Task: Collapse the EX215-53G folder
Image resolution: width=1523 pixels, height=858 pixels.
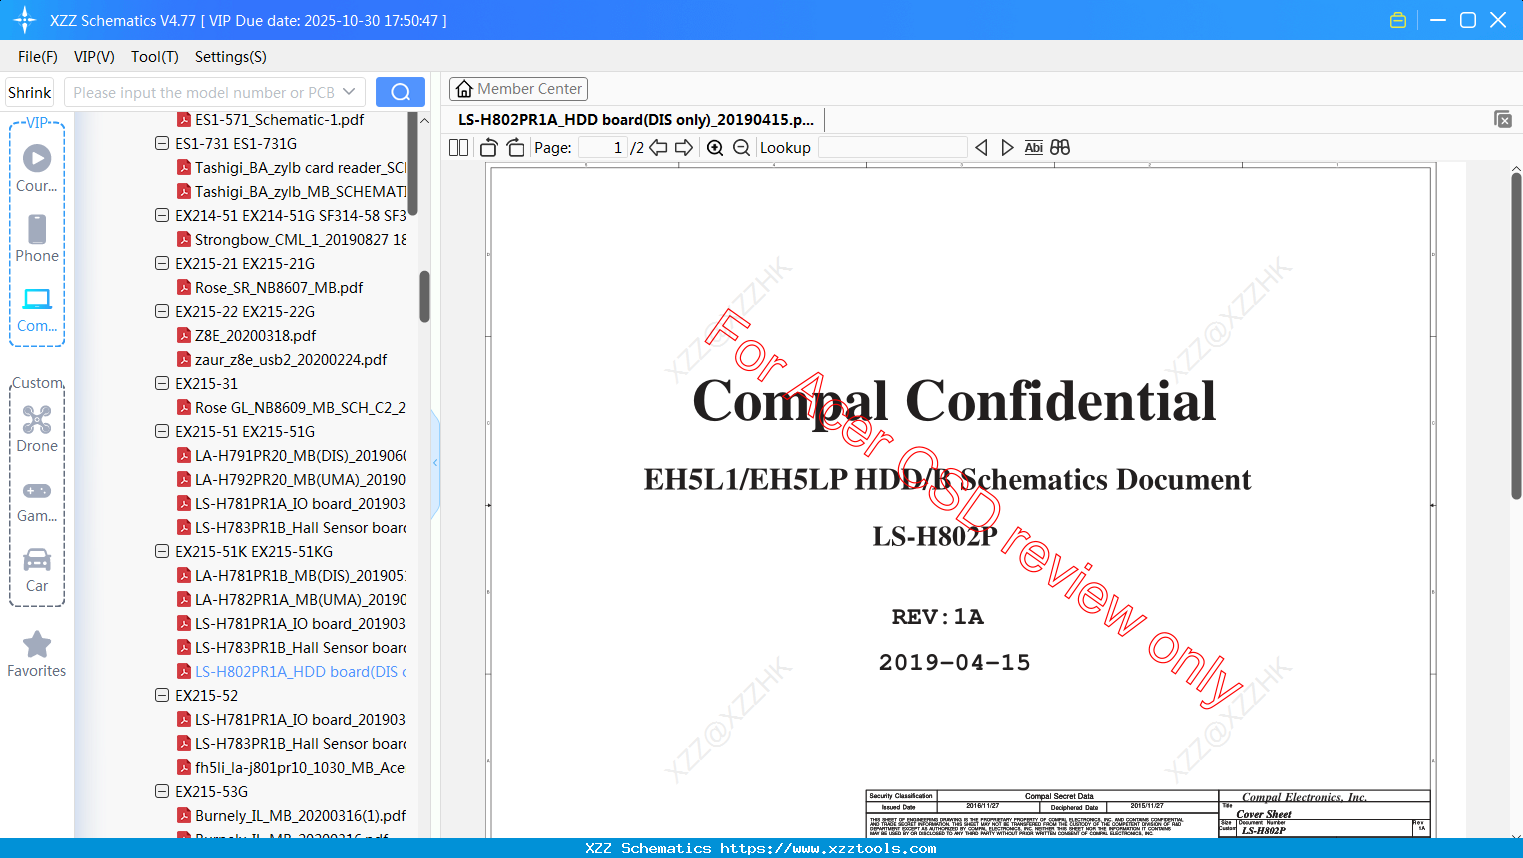Action: coord(162,791)
